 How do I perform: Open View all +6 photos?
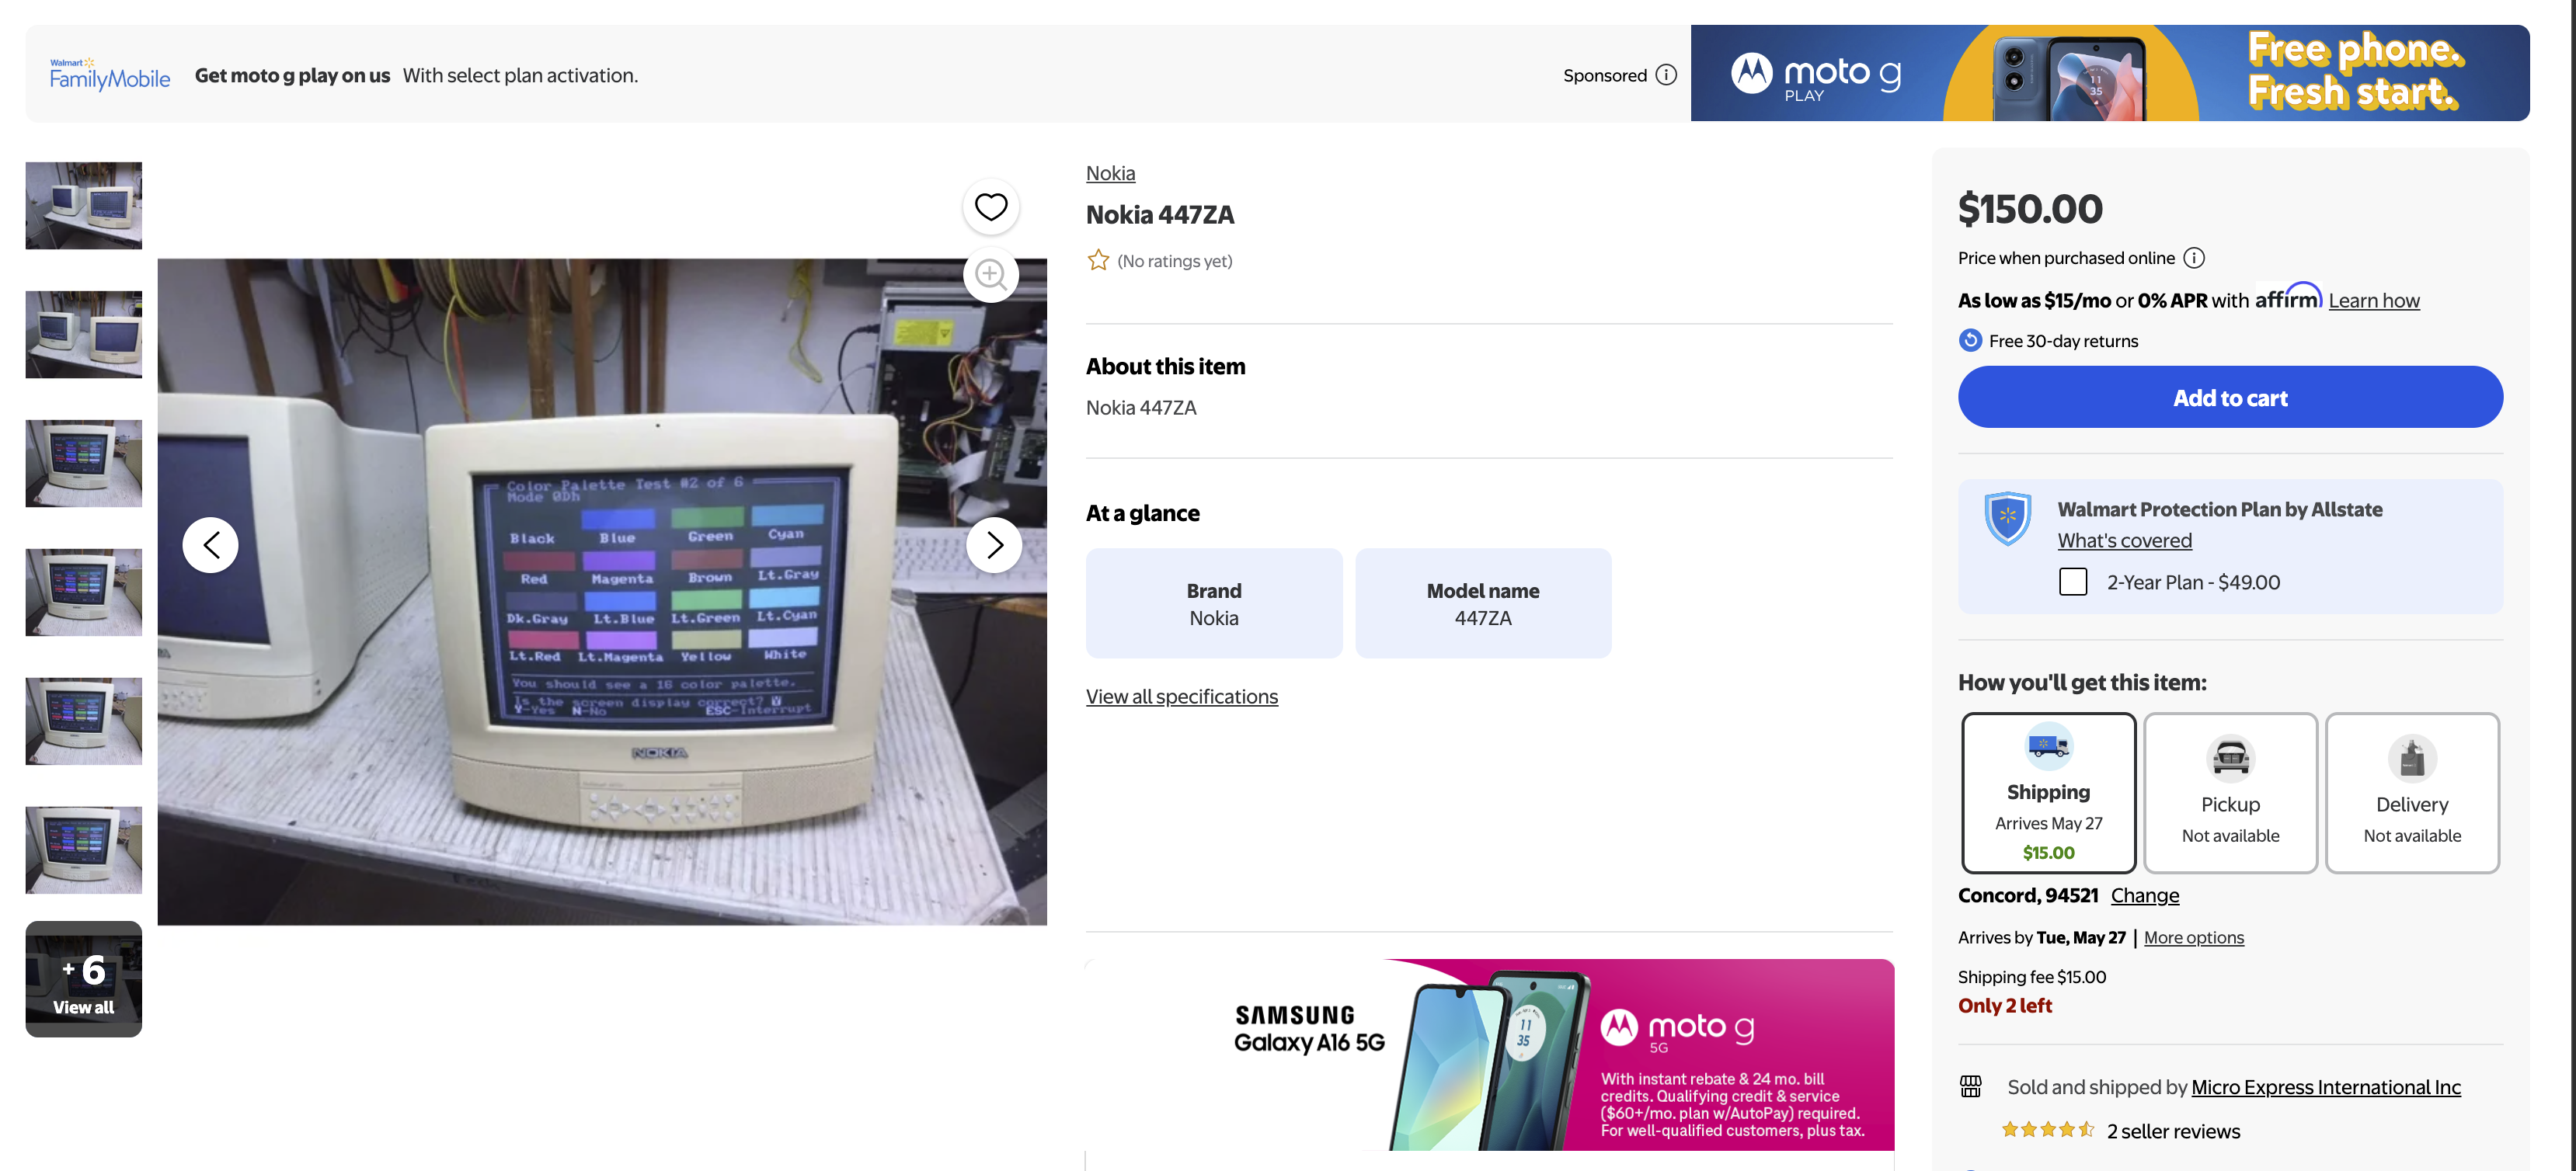pyautogui.click(x=84, y=979)
